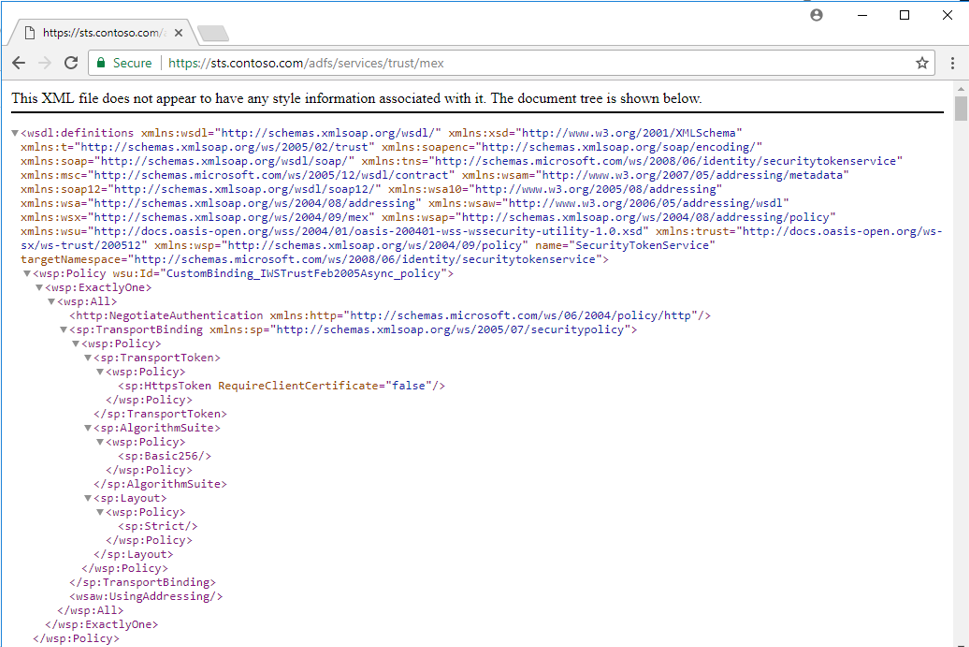Click the green Secure padlock icon
The image size is (969, 647).
coord(101,62)
